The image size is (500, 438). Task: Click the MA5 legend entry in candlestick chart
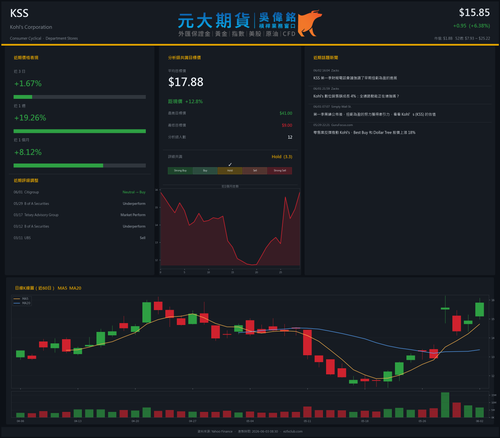tap(22, 299)
